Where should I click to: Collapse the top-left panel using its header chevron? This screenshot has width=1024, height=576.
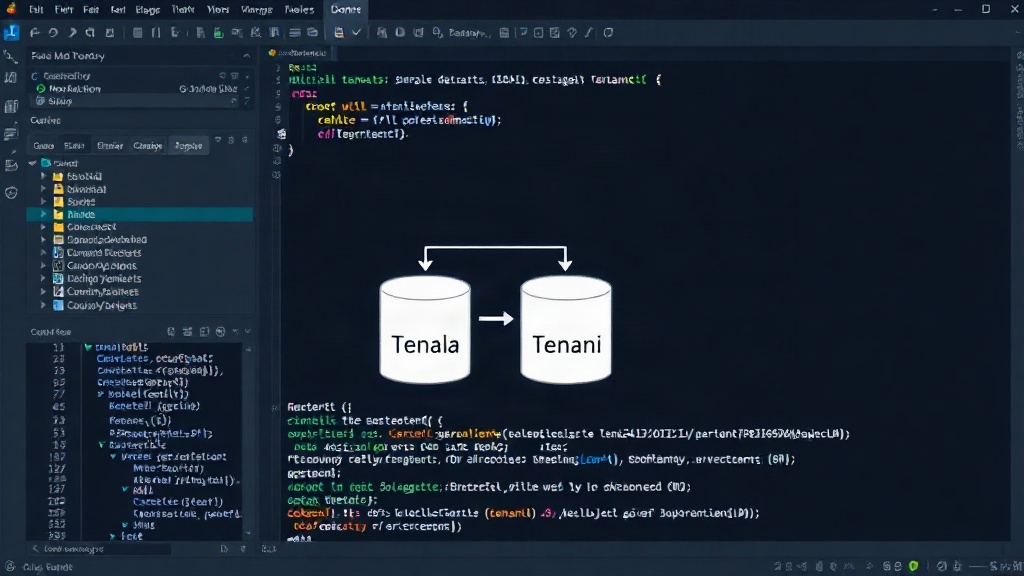click(246, 56)
